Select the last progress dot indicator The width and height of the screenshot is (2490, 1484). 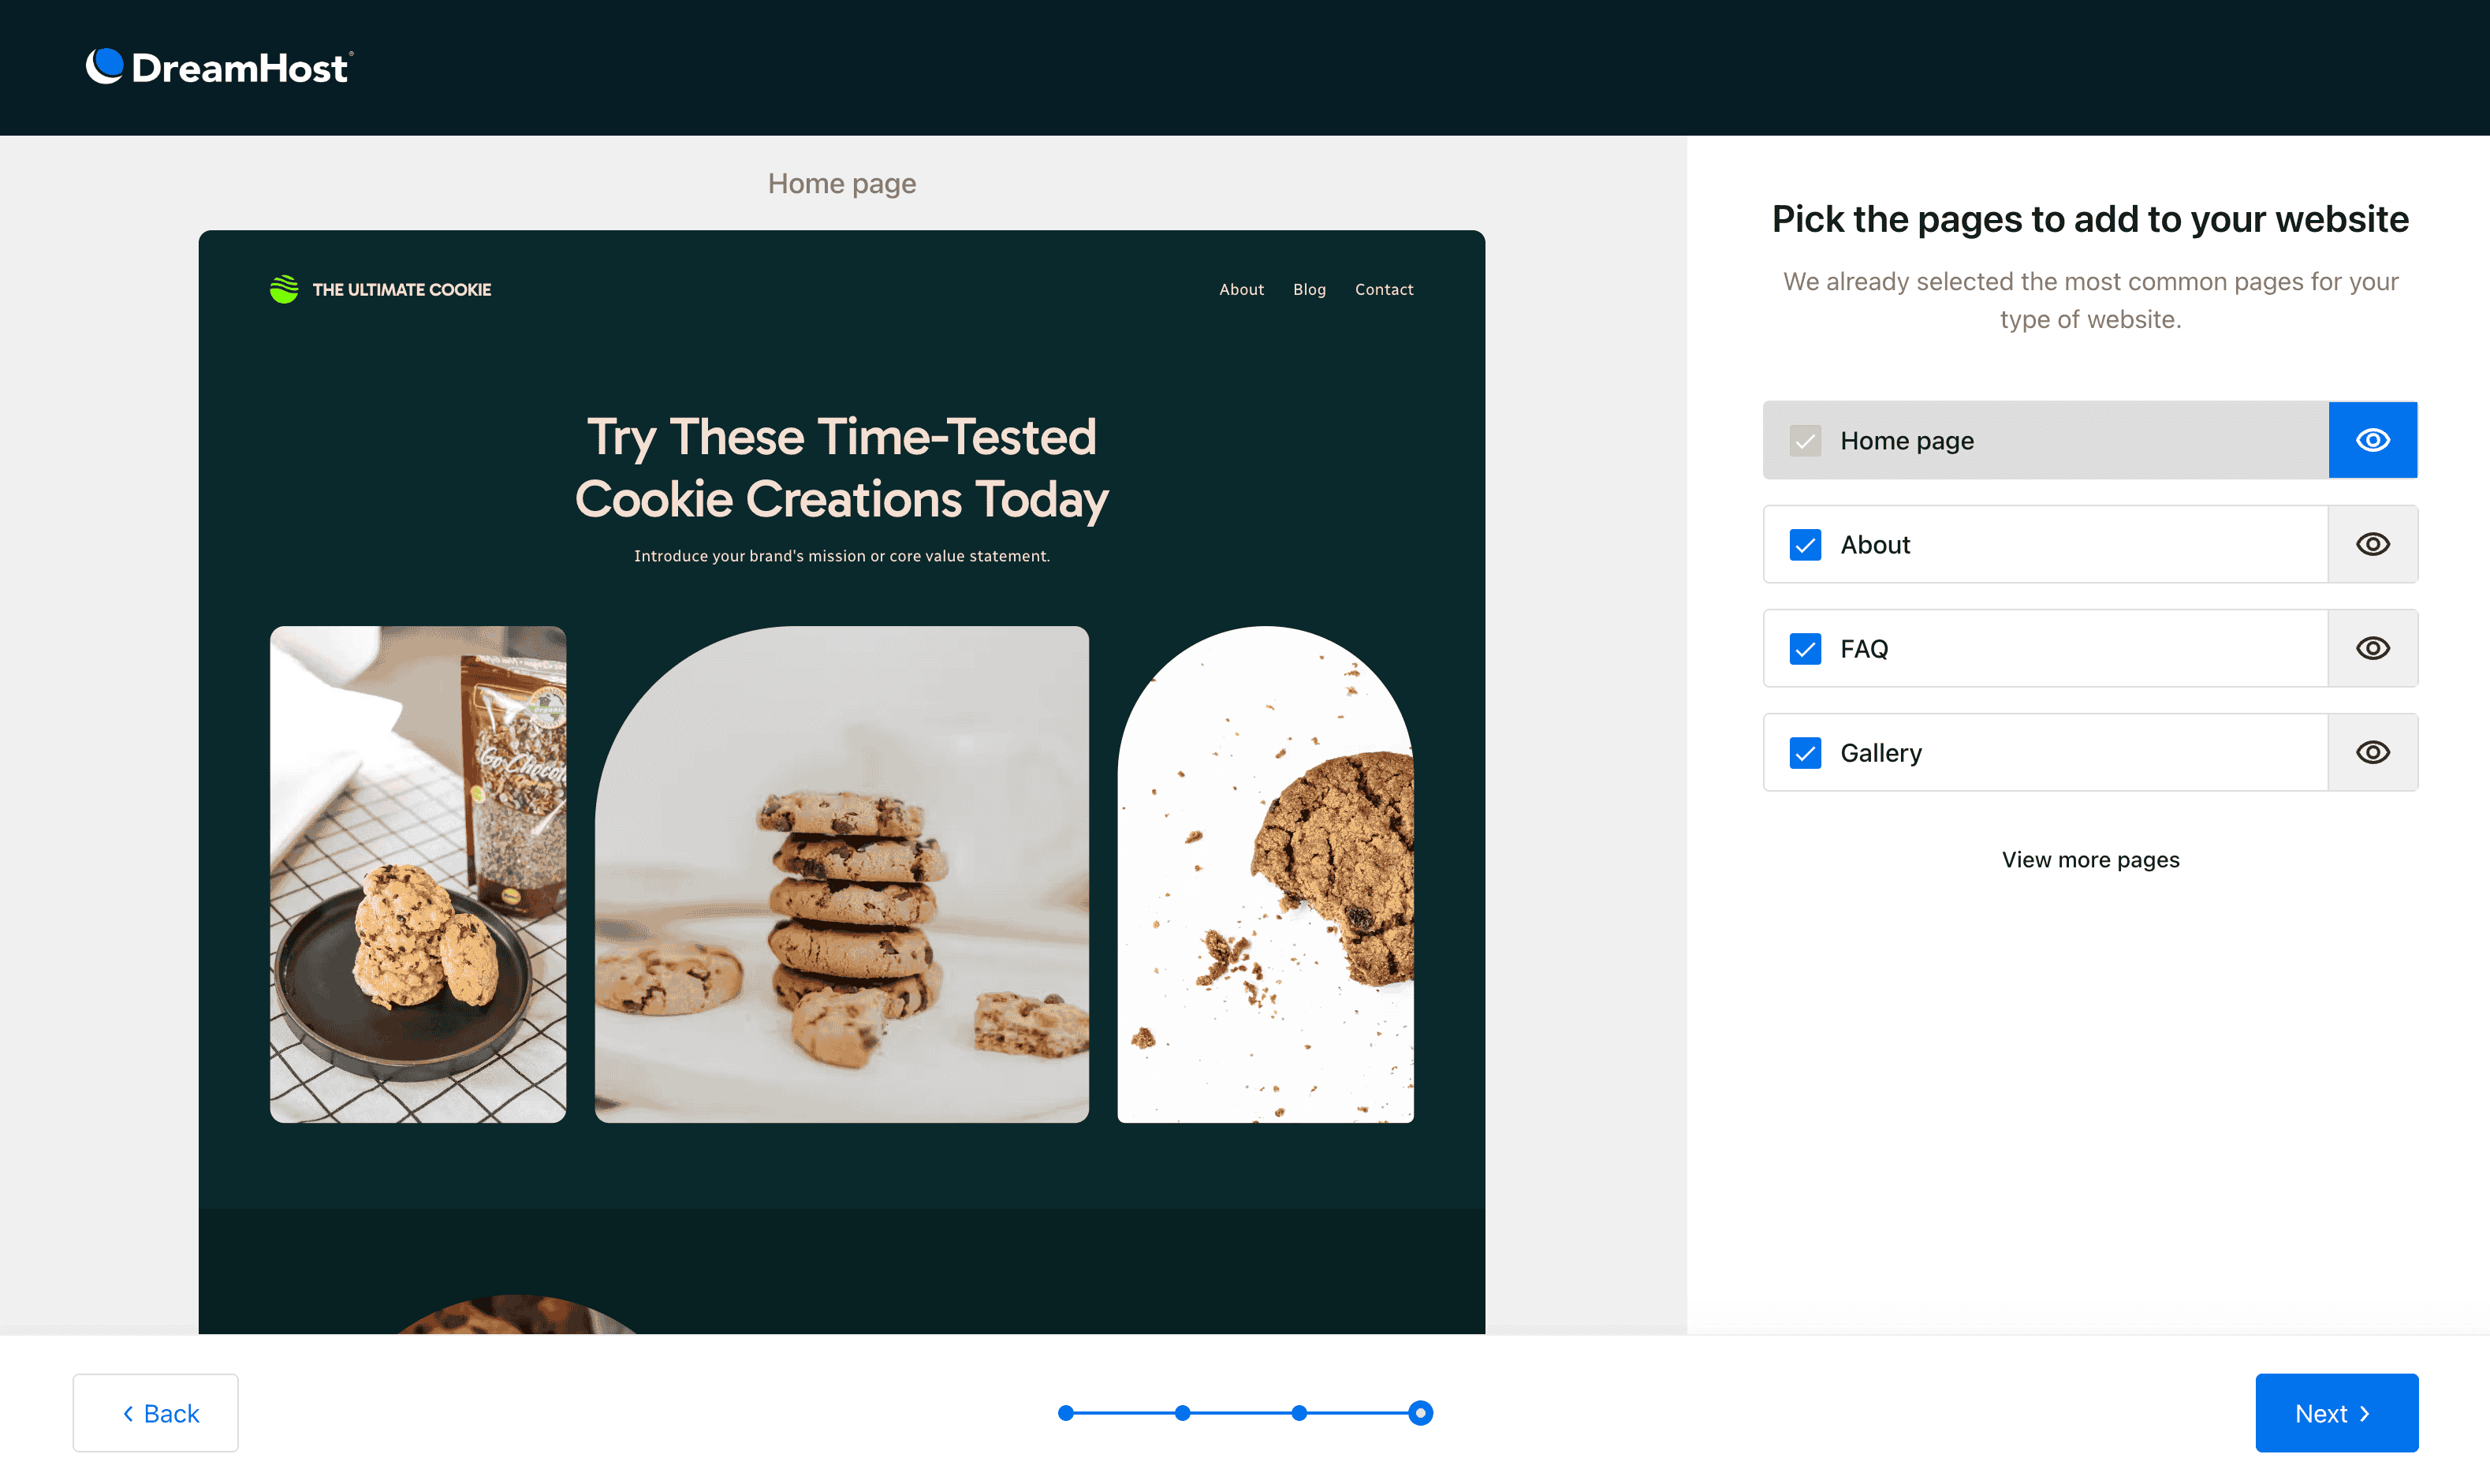[1420, 1413]
